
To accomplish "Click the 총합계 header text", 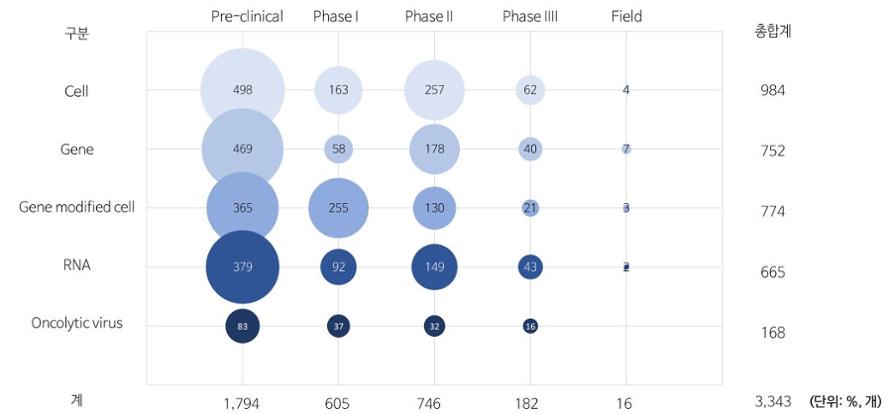I will (772, 30).
